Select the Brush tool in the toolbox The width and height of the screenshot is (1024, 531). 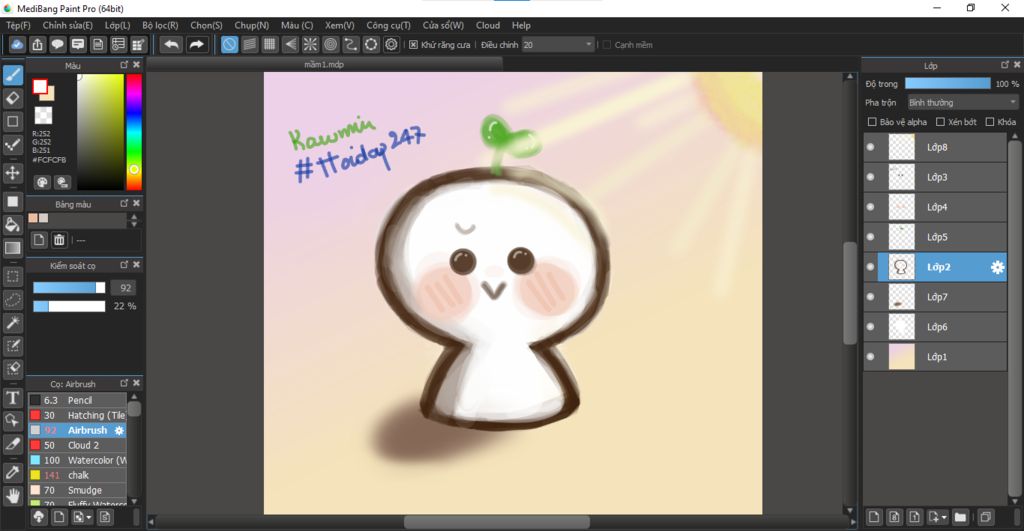tap(12, 75)
